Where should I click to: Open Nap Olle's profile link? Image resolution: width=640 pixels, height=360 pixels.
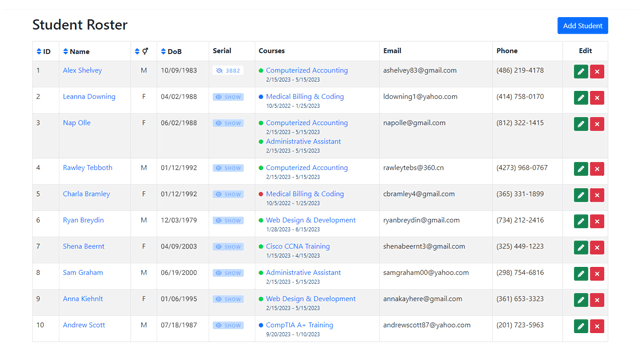(x=77, y=122)
